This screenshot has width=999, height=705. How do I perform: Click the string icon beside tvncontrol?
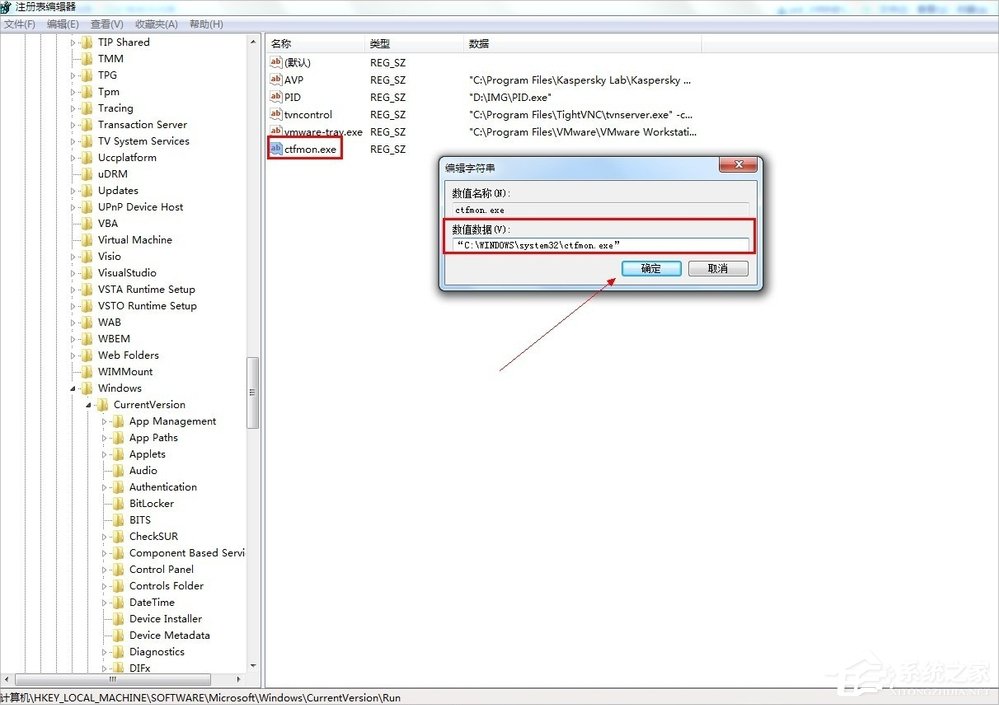pyautogui.click(x=278, y=114)
